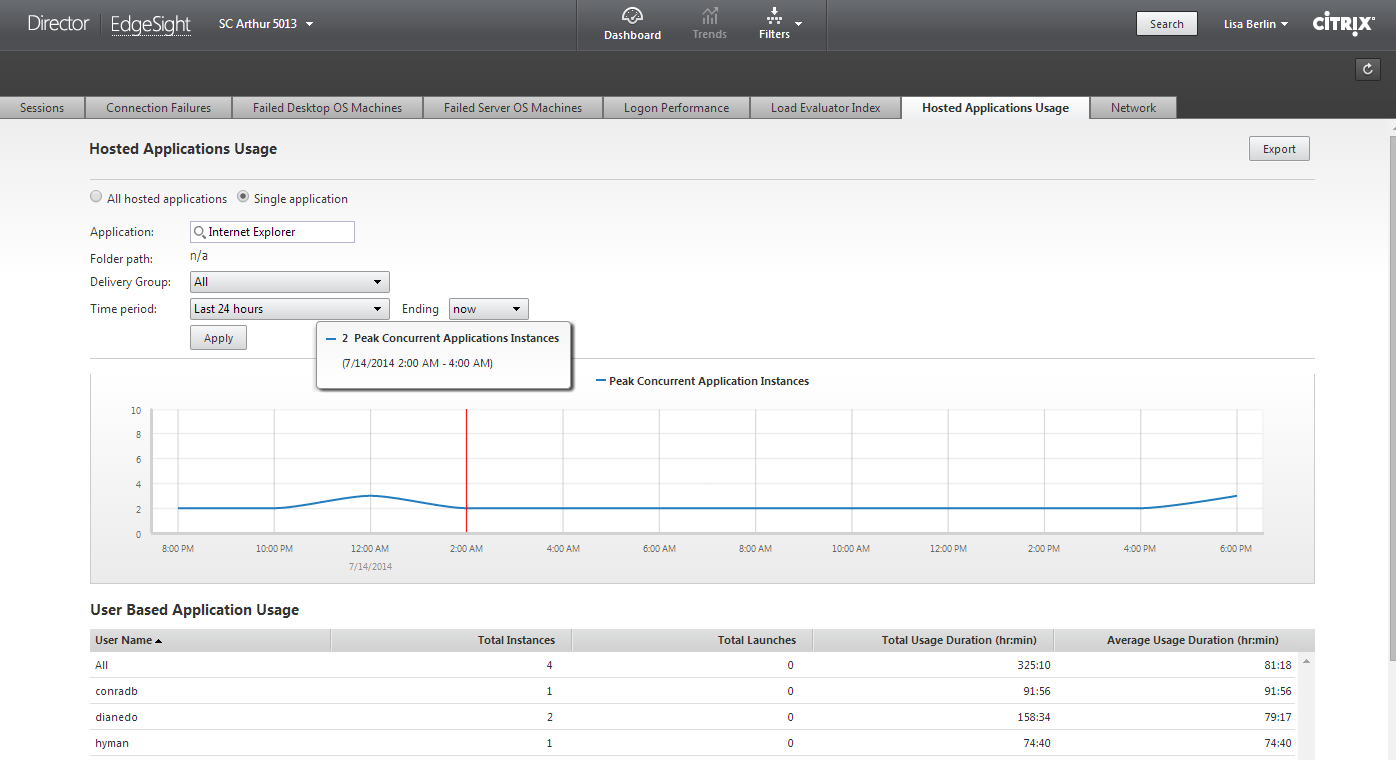Click the Export button
1396x760 pixels.
tap(1279, 149)
